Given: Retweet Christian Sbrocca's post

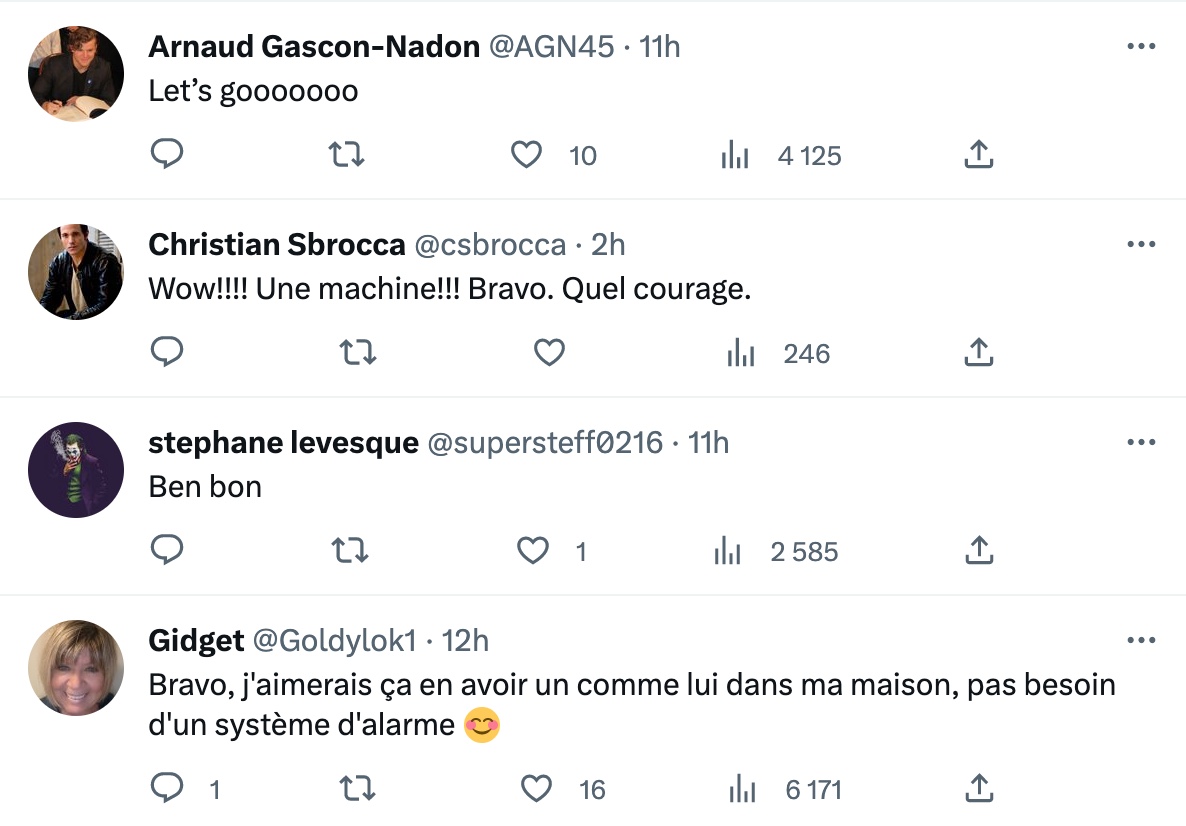Looking at the screenshot, I should point(358,353).
